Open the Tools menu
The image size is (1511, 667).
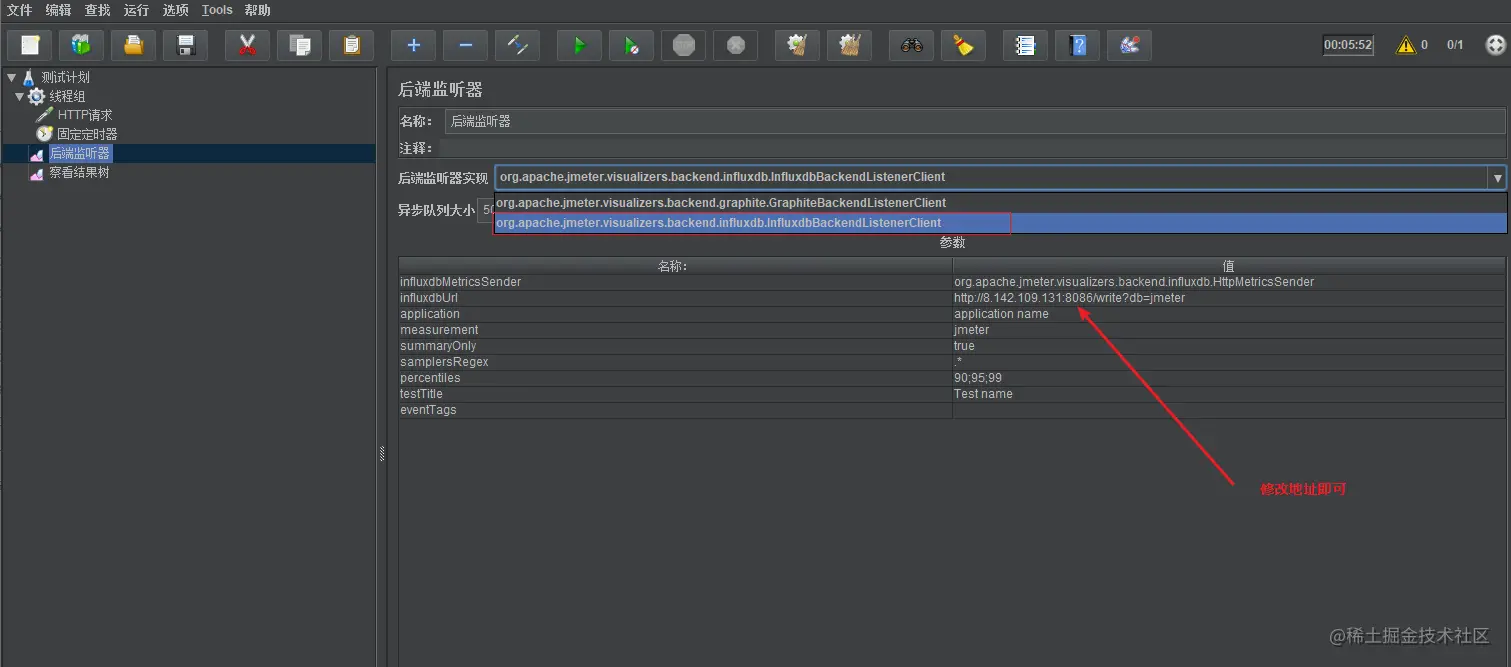pyautogui.click(x=217, y=10)
